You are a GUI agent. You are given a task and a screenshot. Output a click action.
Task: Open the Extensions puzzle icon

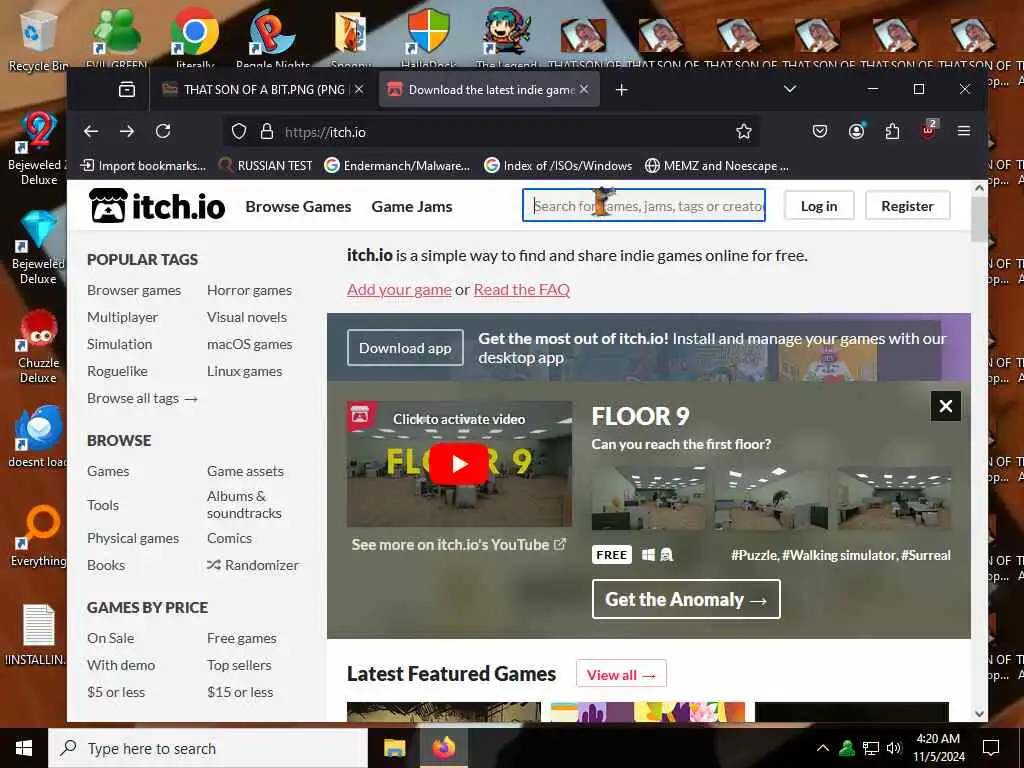click(892, 131)
